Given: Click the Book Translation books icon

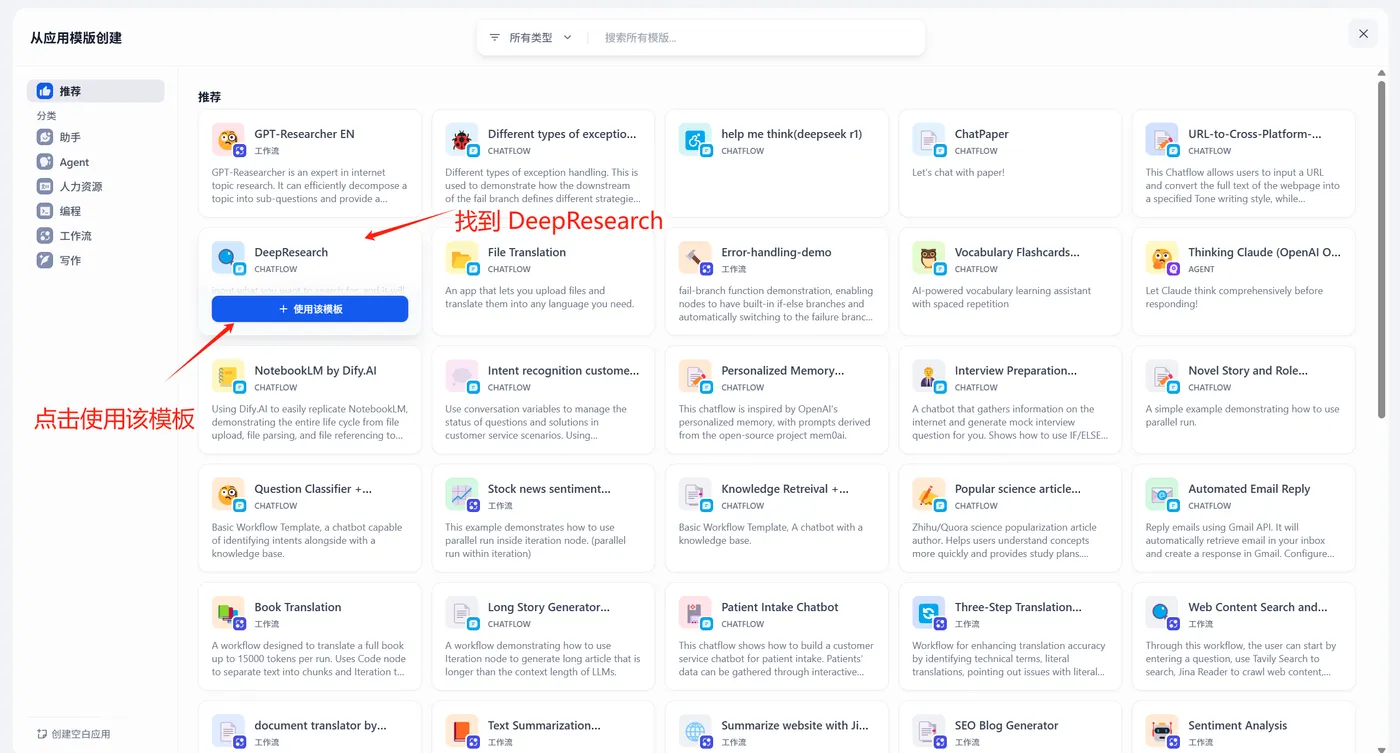Looking at the screenshot, I should pyautogui.click(x=228, y=612).
